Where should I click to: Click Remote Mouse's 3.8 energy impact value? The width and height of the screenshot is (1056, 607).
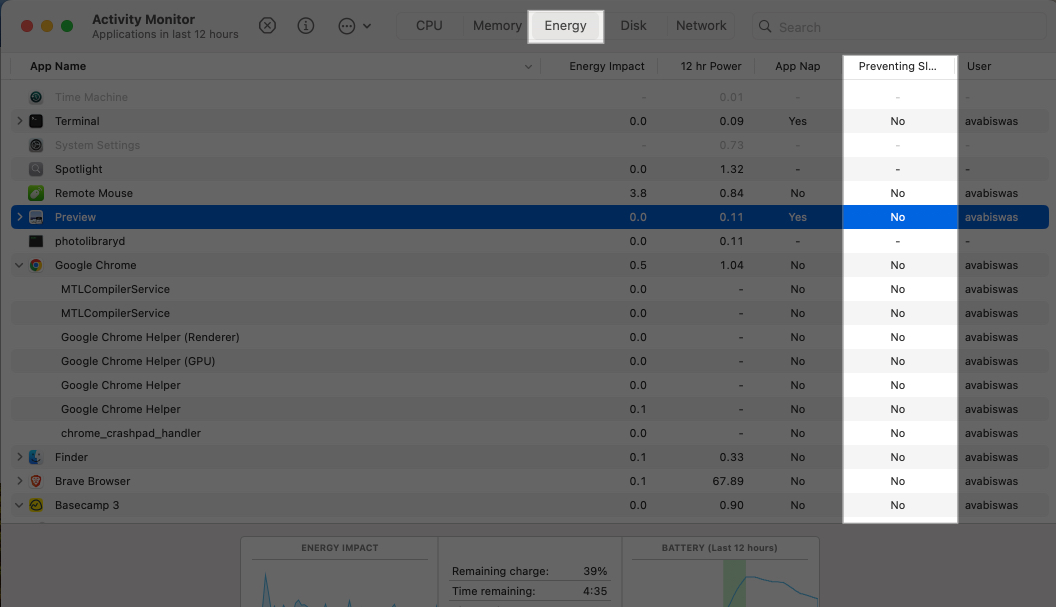tap(638, 193)
